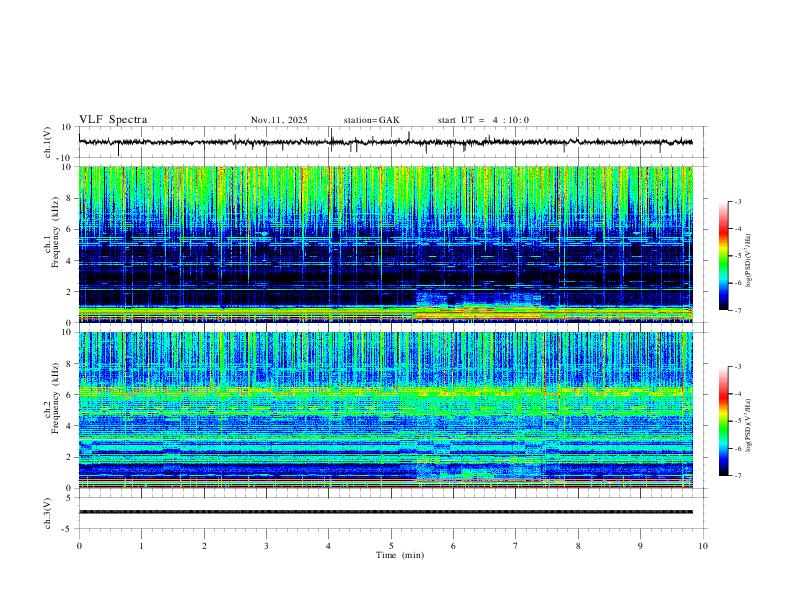This screenshot has height=612, width=792.
Task: Click '-7' on the ch.2 color scale
Action: pos(737,476)
